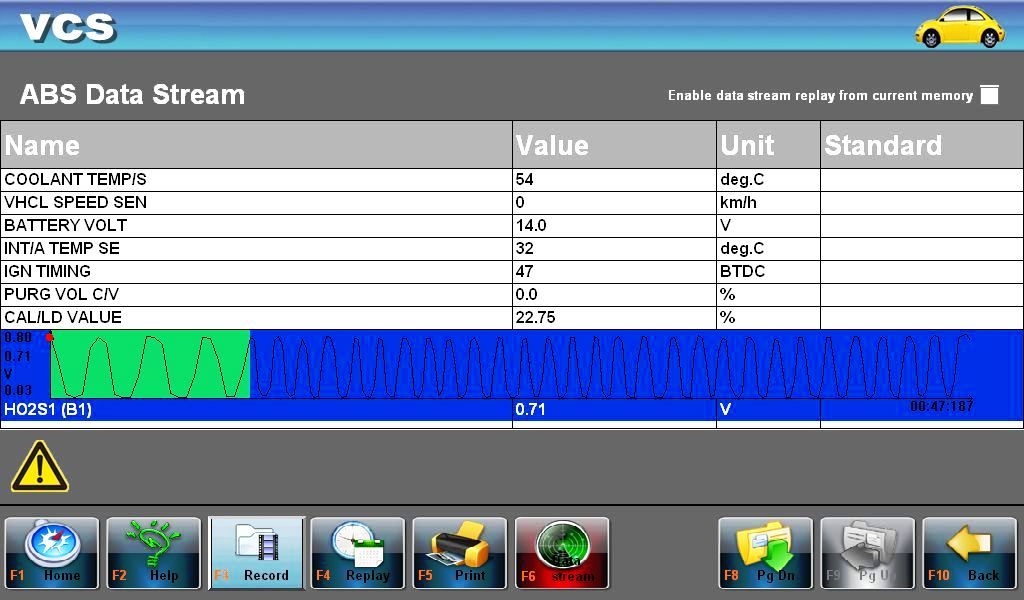Click the yellow car icon
Image resolution: width=1024 pixels, height=600 pixels.
(959, 27)
